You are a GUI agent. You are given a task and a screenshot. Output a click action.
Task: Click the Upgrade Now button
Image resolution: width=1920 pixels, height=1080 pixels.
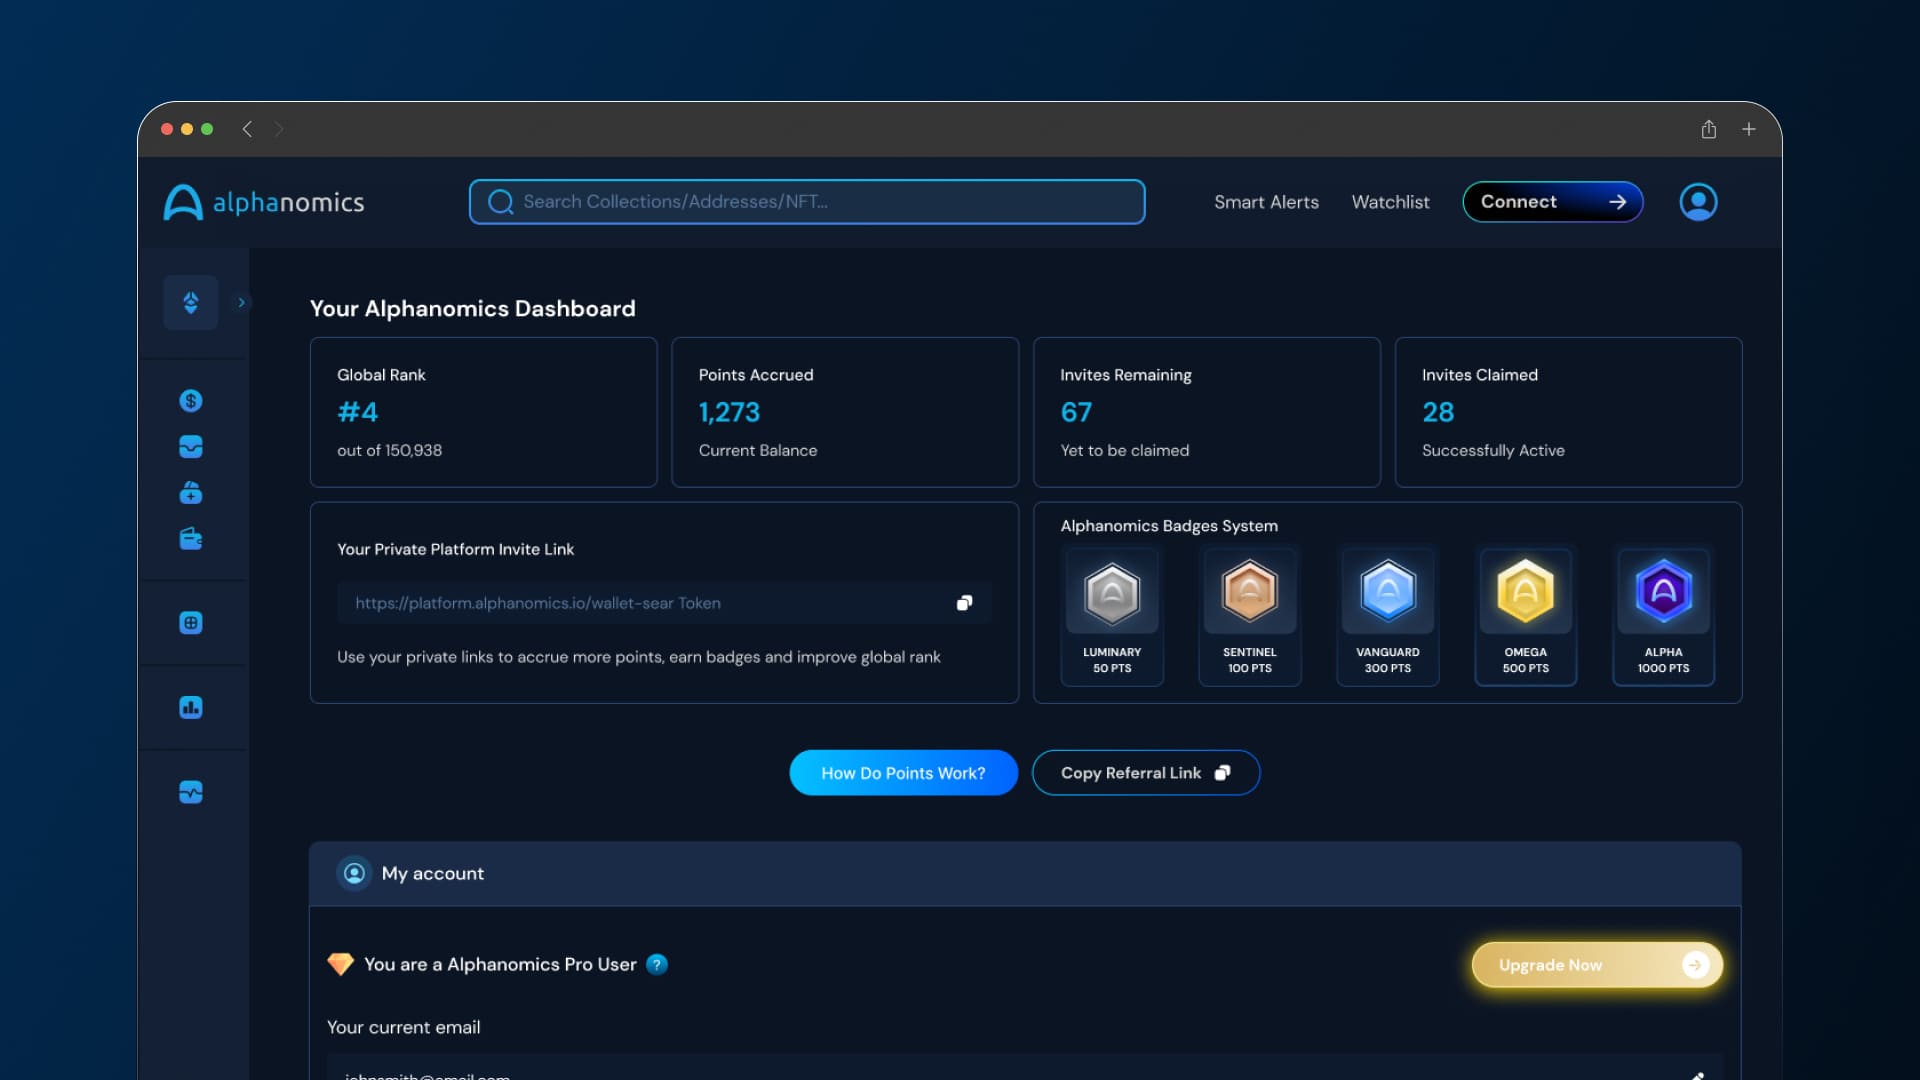[x=1597, y=965]
